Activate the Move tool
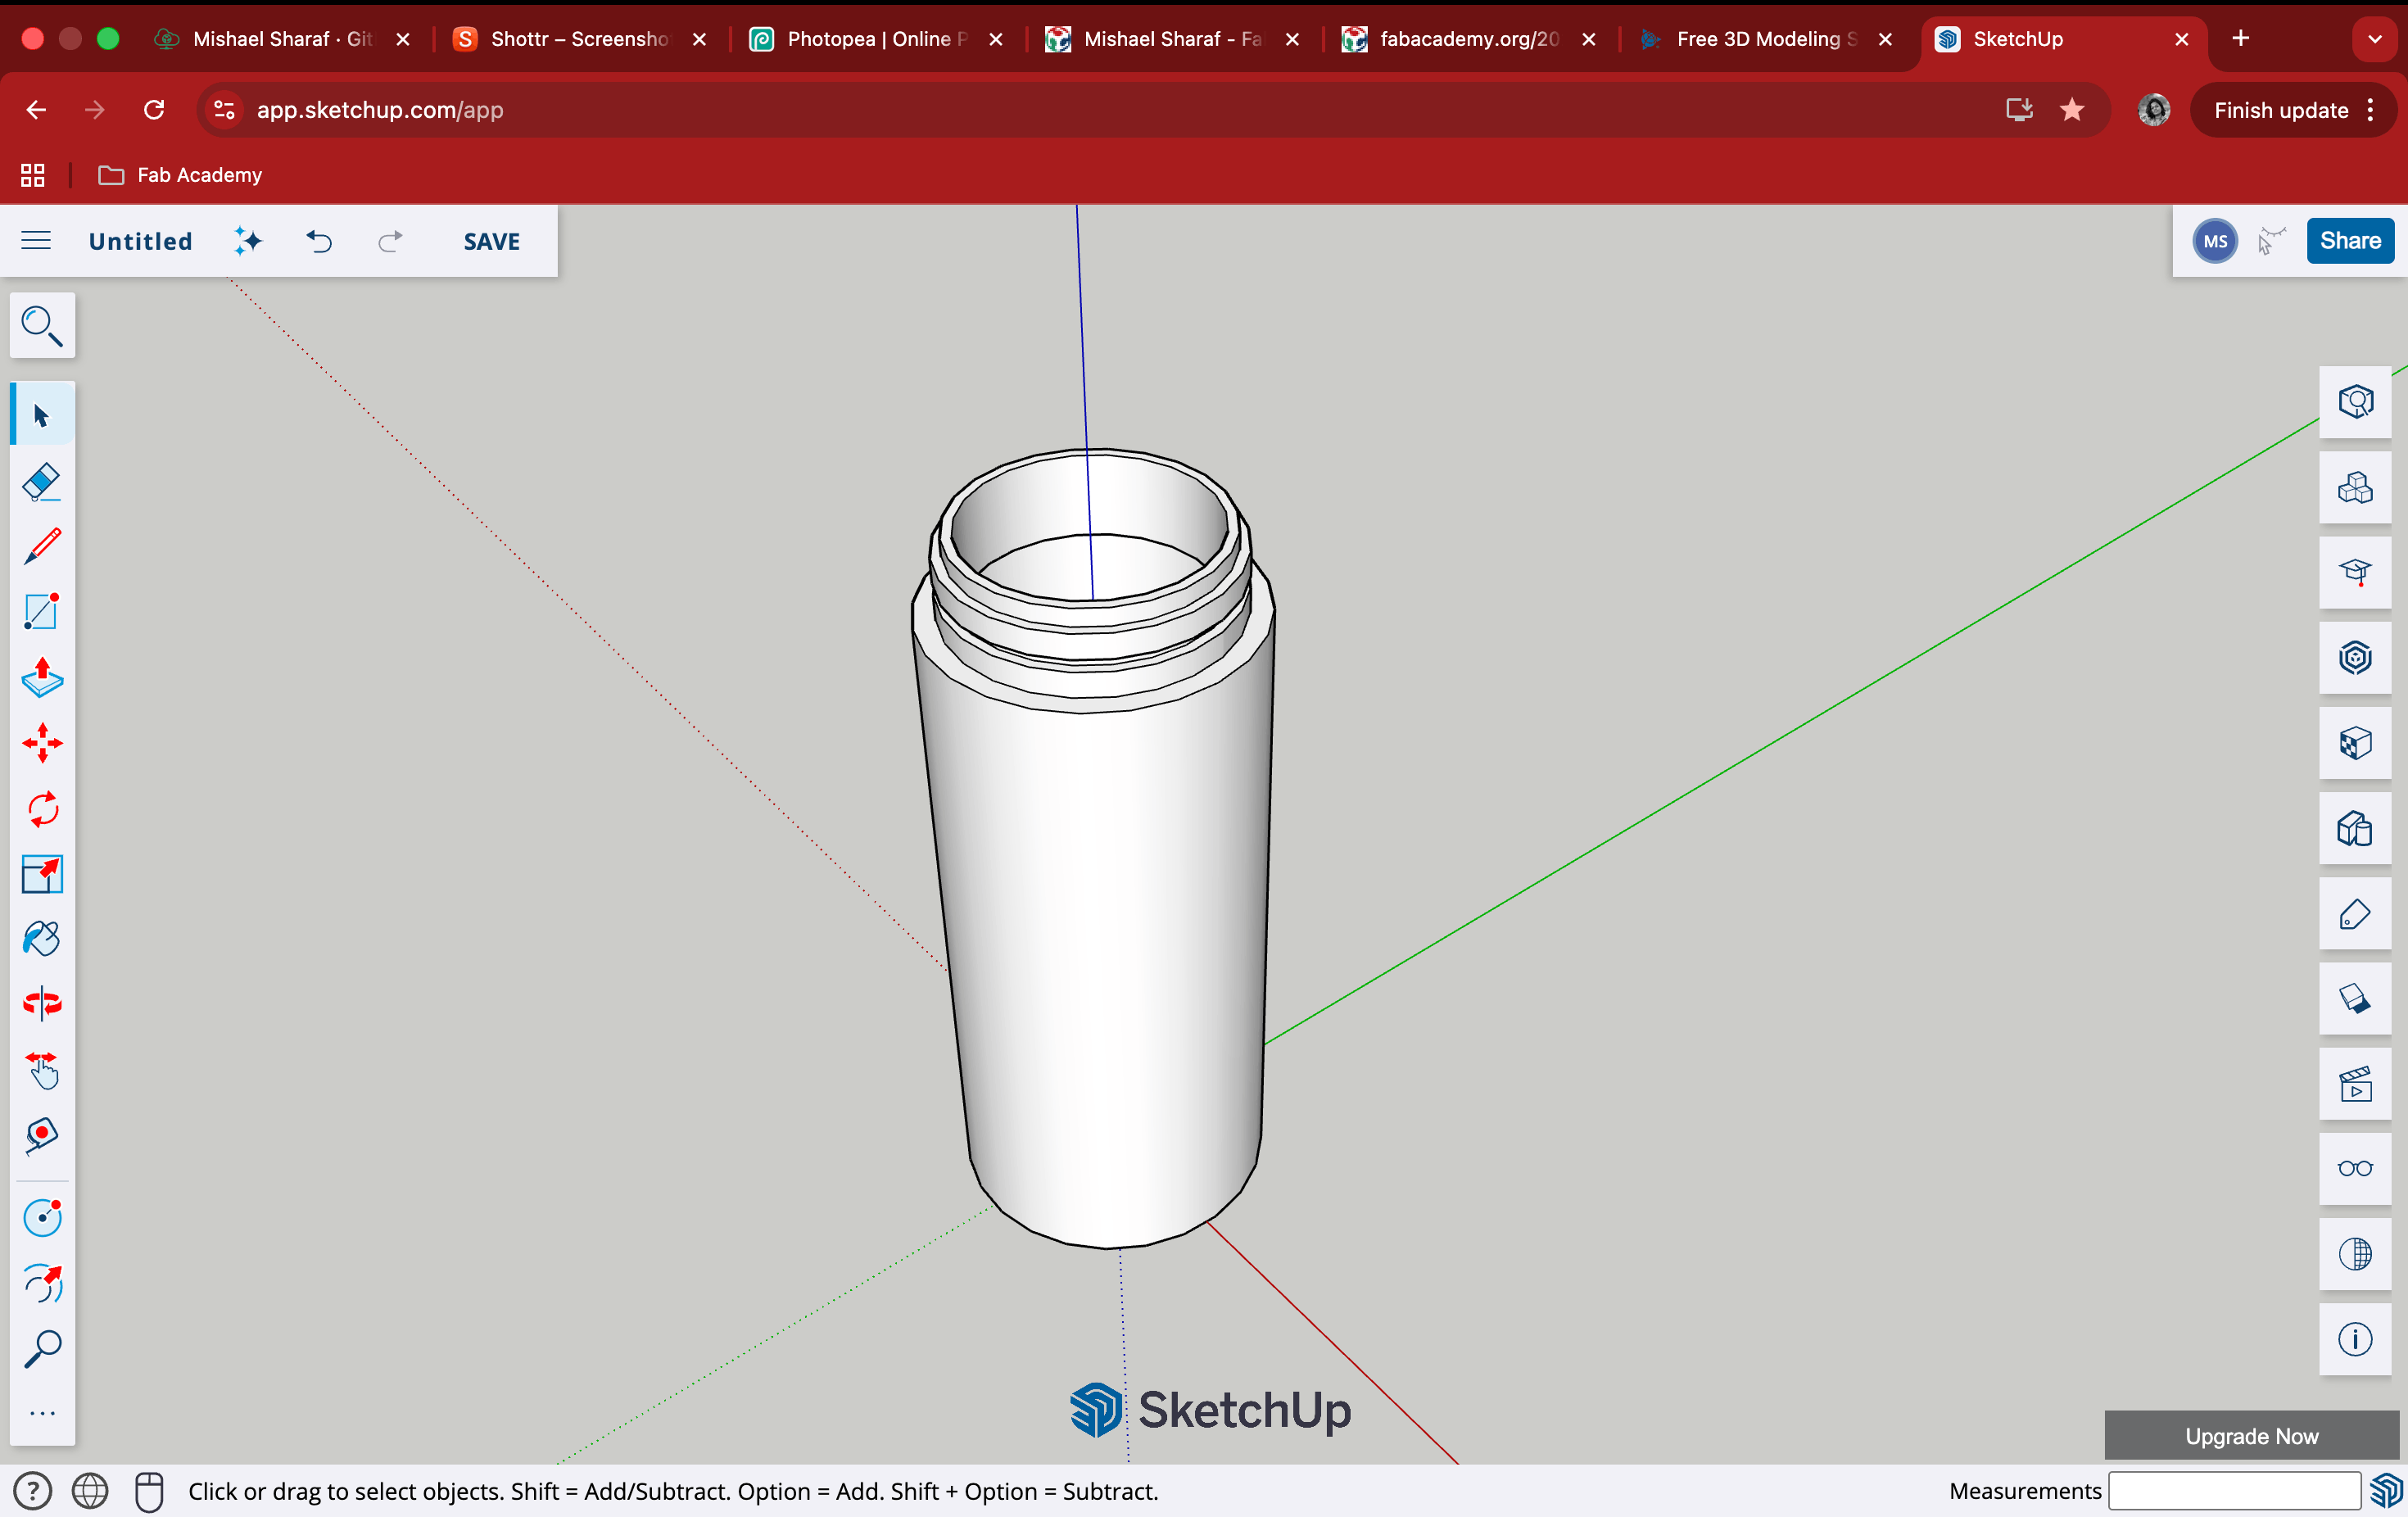2408x1517 pixels. click(42, 743)
